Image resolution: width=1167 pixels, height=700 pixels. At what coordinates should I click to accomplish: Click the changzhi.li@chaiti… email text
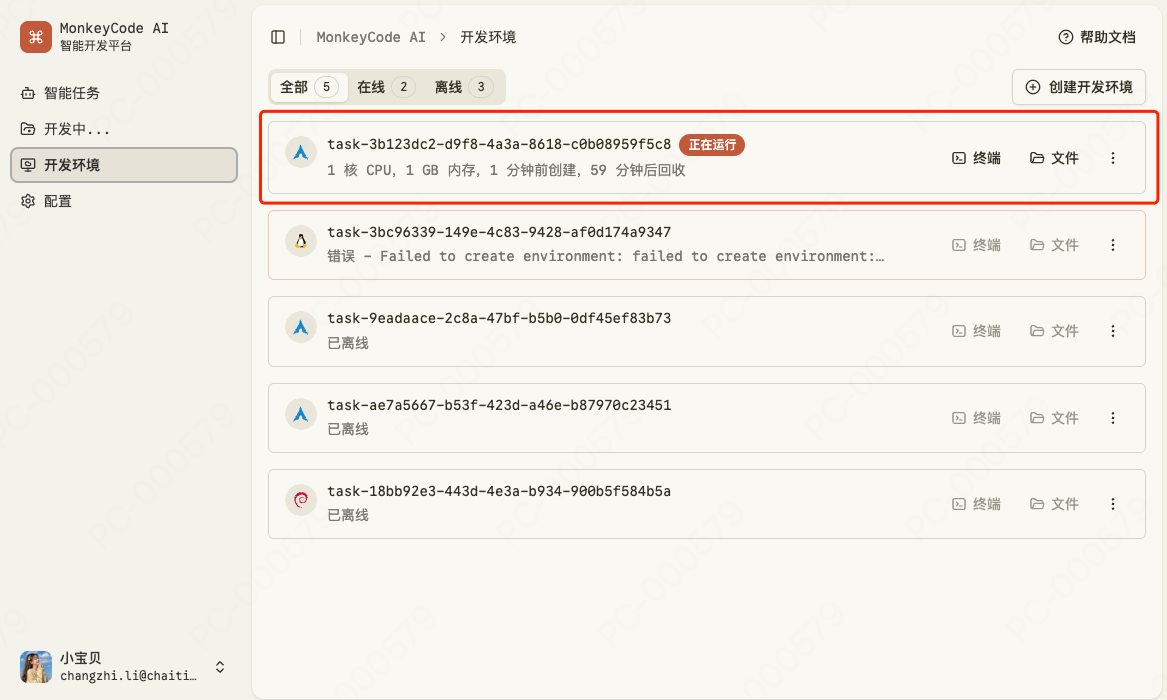129,675
